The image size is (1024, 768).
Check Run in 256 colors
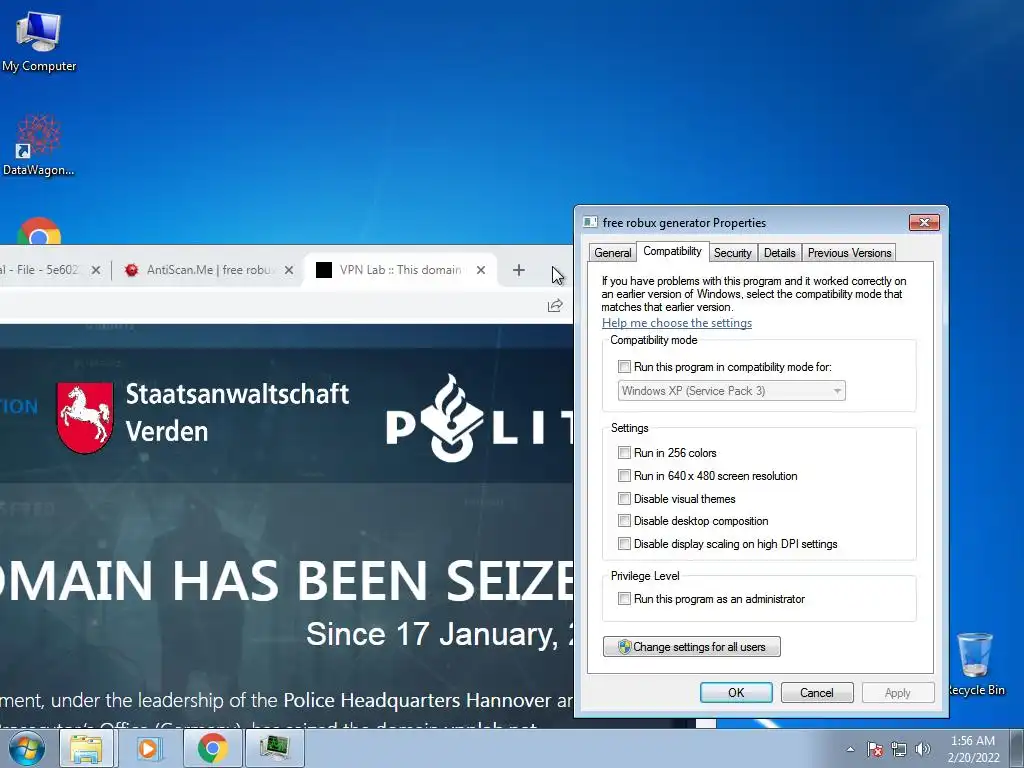624,453
